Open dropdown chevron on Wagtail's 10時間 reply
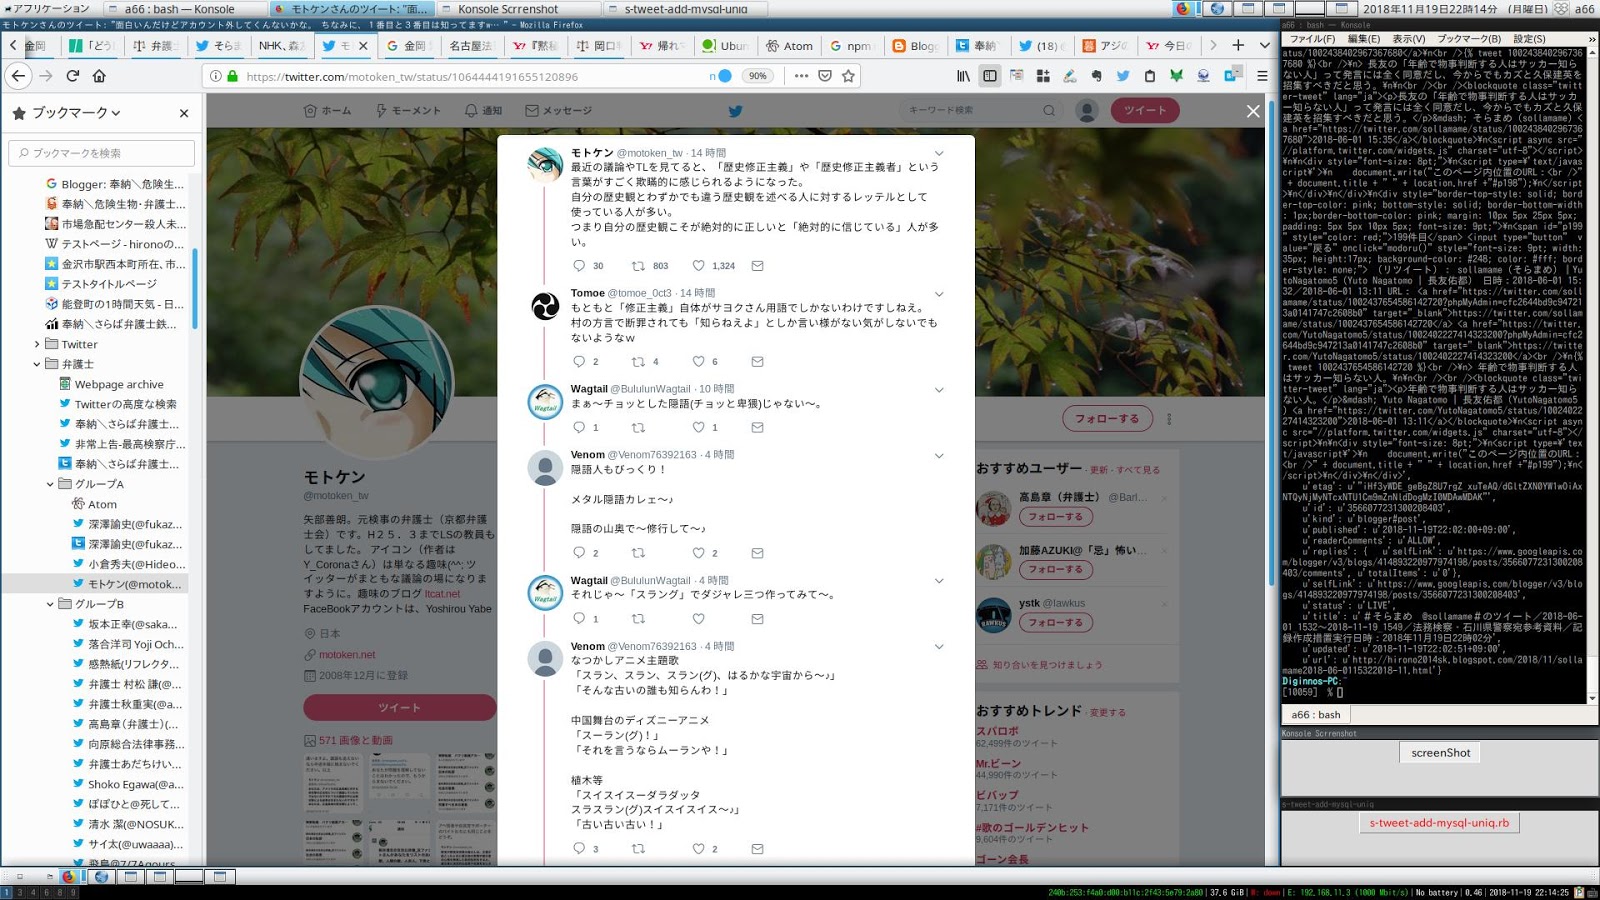1600x900 pixels. click(939, 390)
